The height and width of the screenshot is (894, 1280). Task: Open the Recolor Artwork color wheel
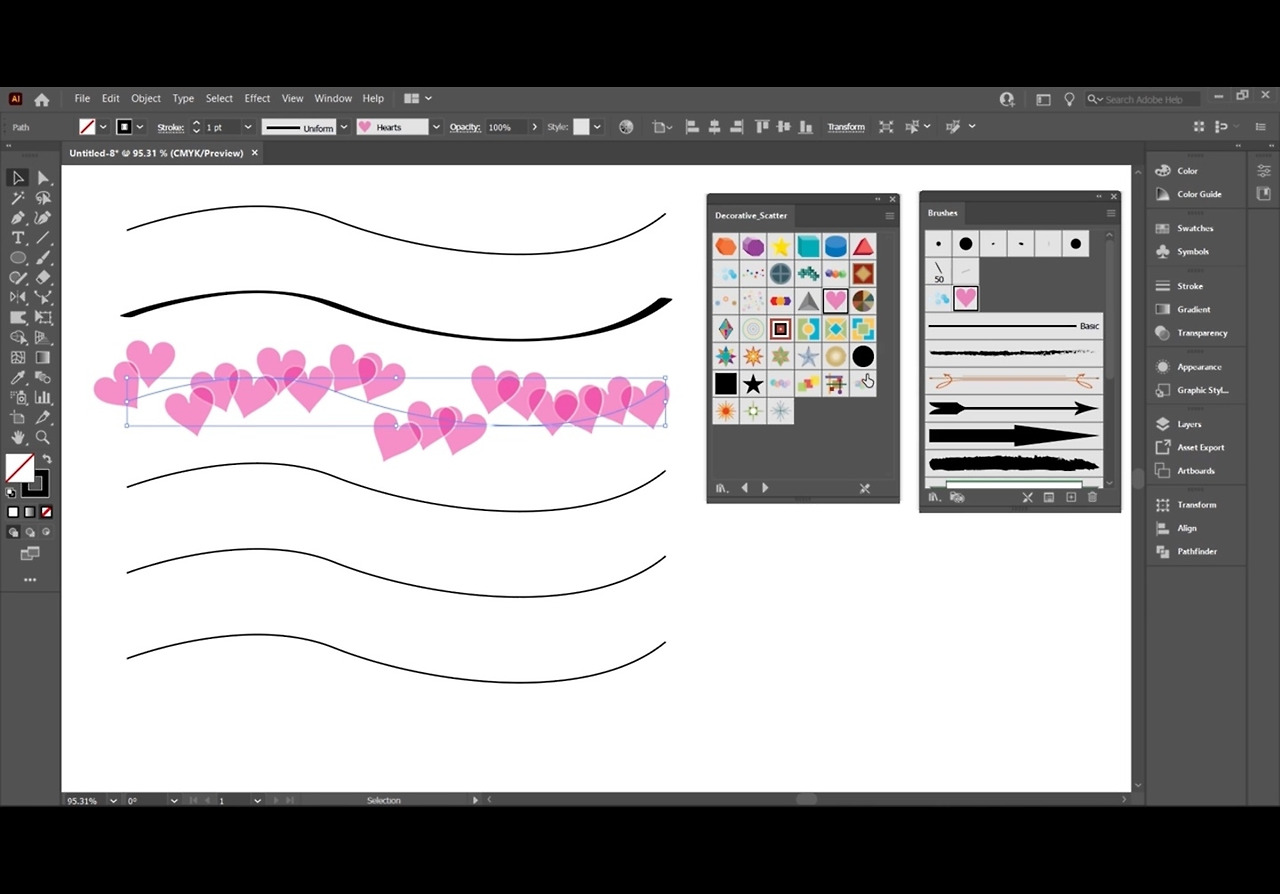626,127
